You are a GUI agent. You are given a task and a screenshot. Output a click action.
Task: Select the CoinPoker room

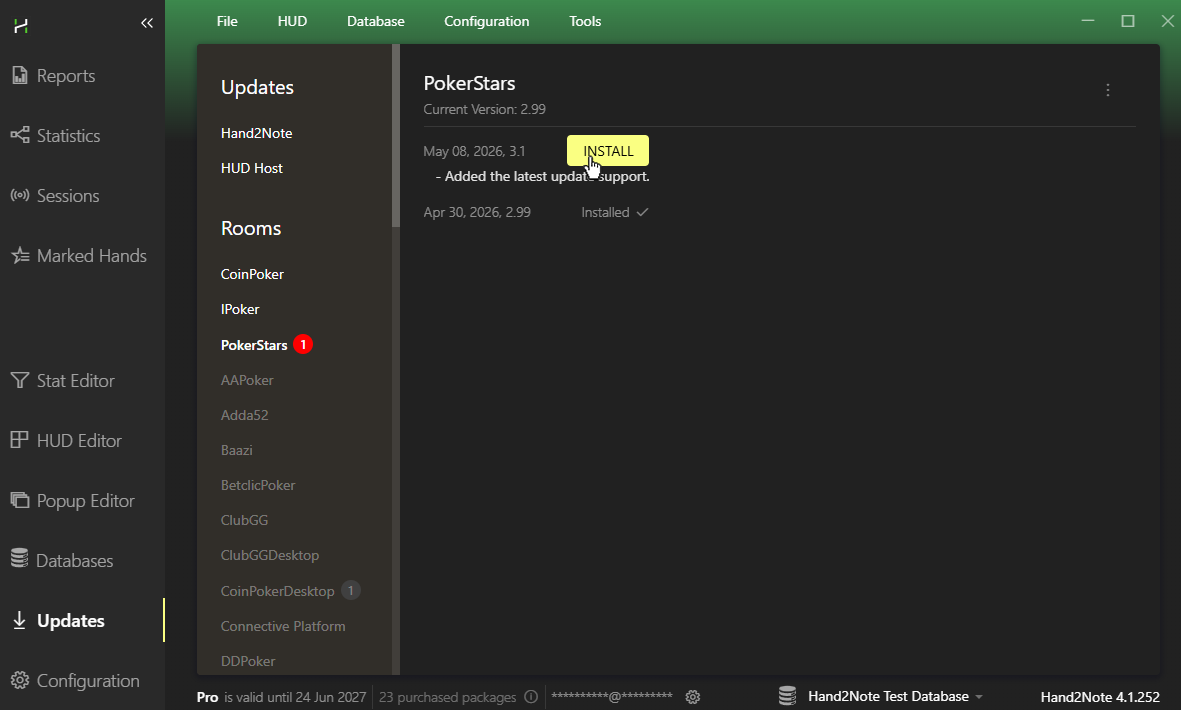252,274
